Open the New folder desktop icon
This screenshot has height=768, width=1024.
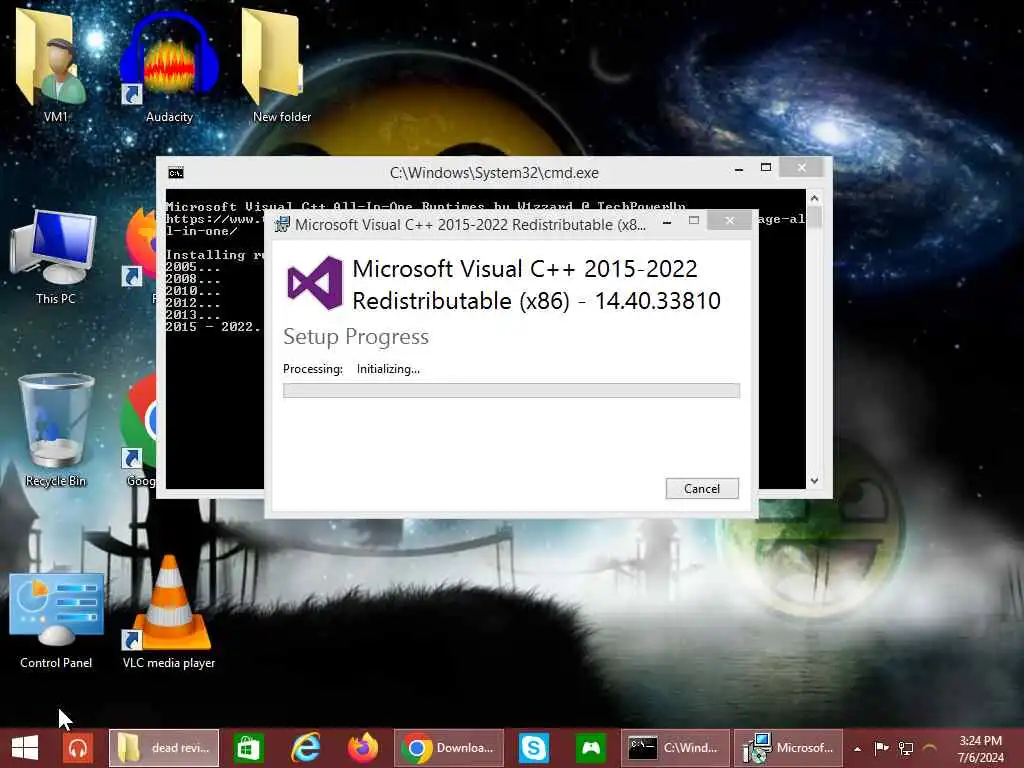click(281, 65)
